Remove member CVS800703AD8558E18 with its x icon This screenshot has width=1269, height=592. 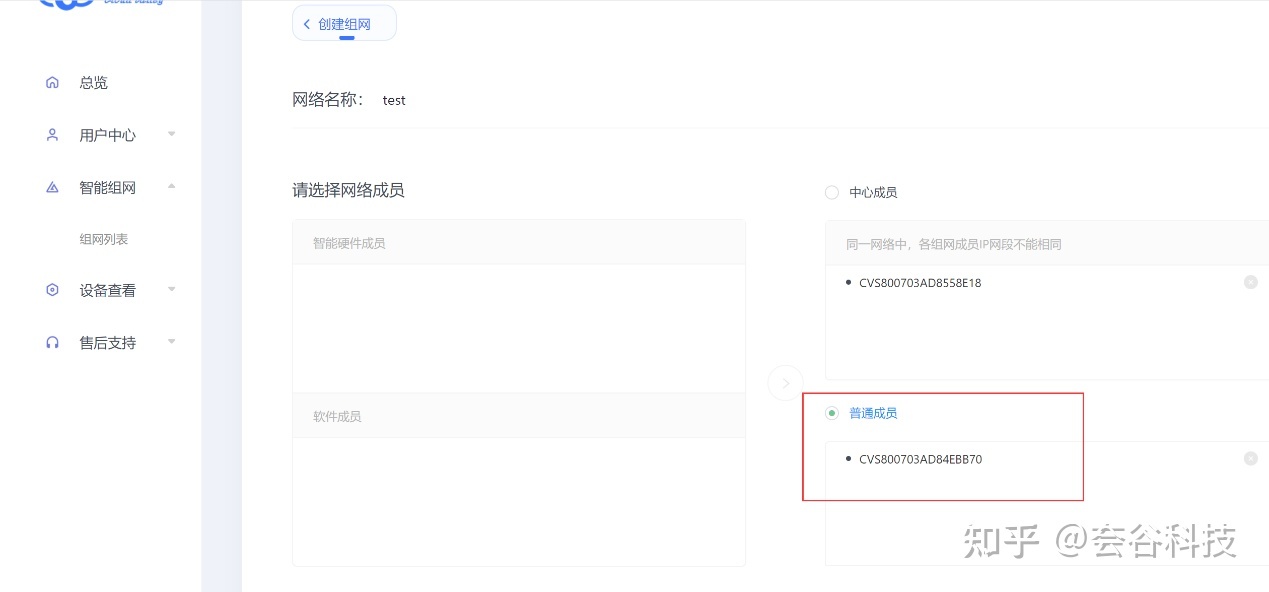1250,283
